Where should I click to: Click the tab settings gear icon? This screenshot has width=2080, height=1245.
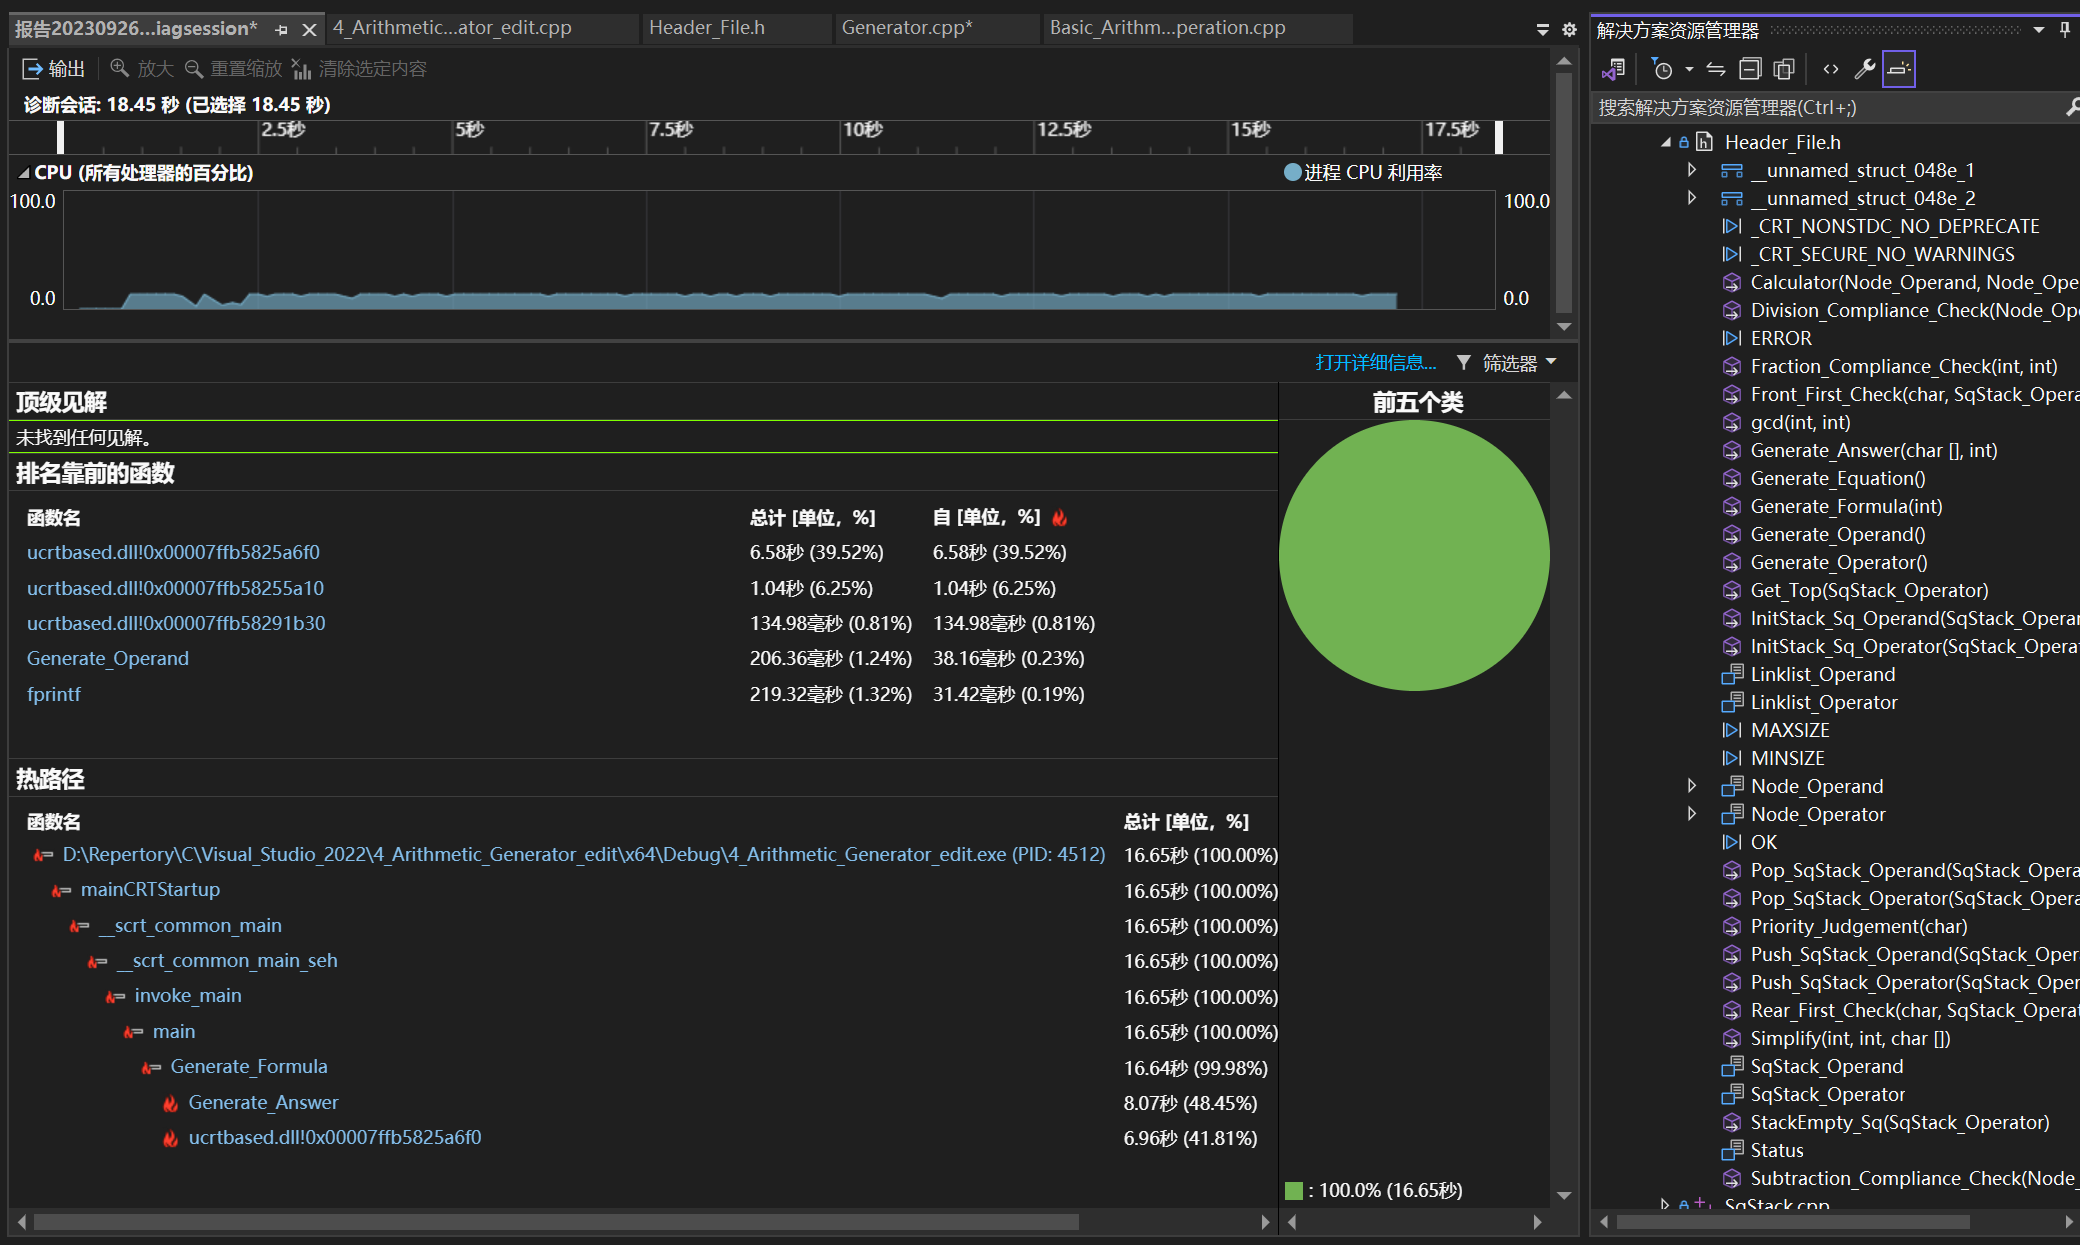tap(1569, 30)
